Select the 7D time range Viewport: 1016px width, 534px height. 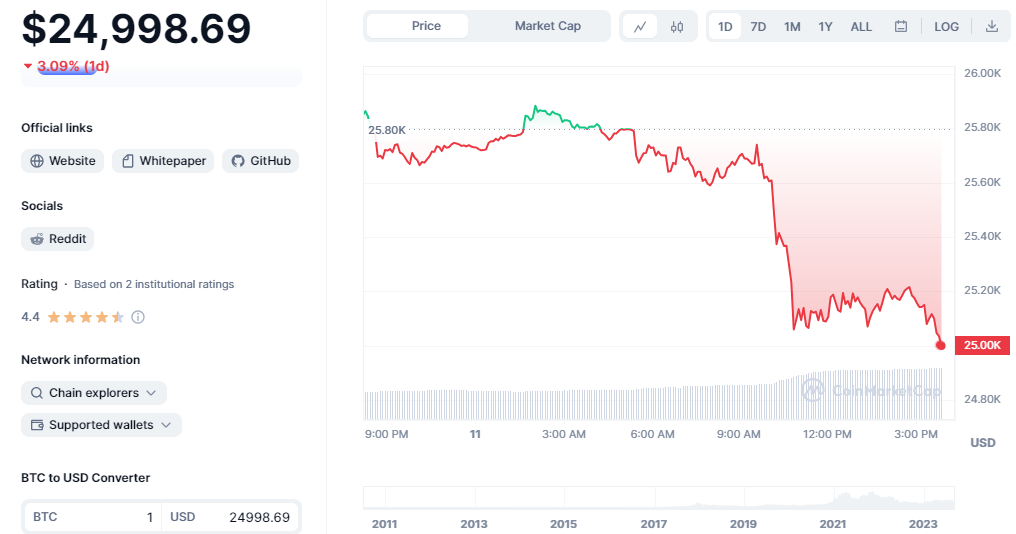pos(758,27)
